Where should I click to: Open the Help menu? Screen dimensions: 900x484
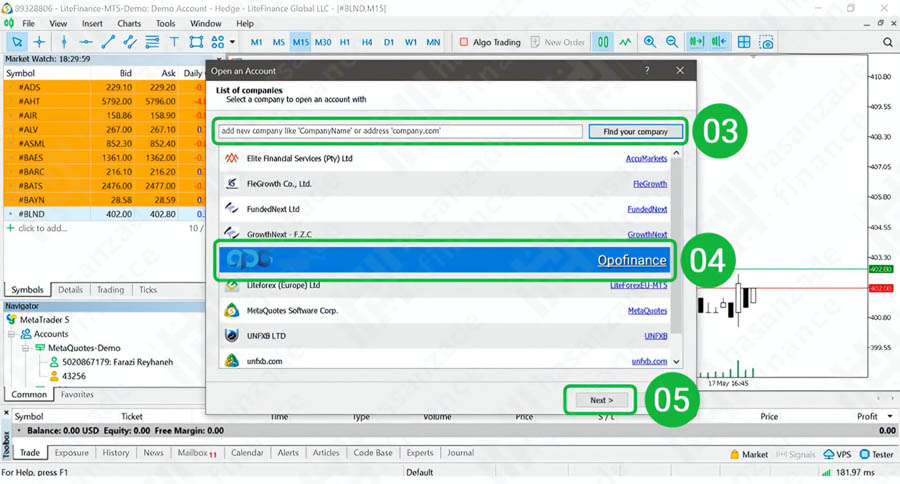tap(245, 24)
